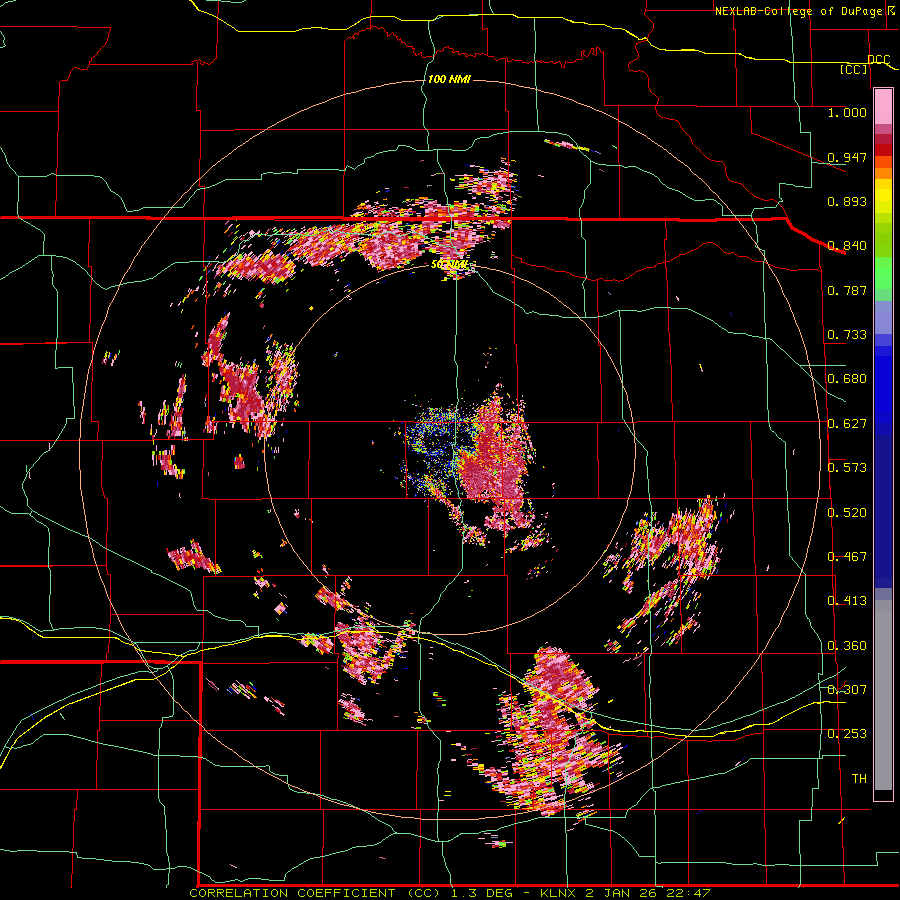Select the 0.840 color scale value
The width and height of the screenshot is (900, 900).
tap(847, 246)
